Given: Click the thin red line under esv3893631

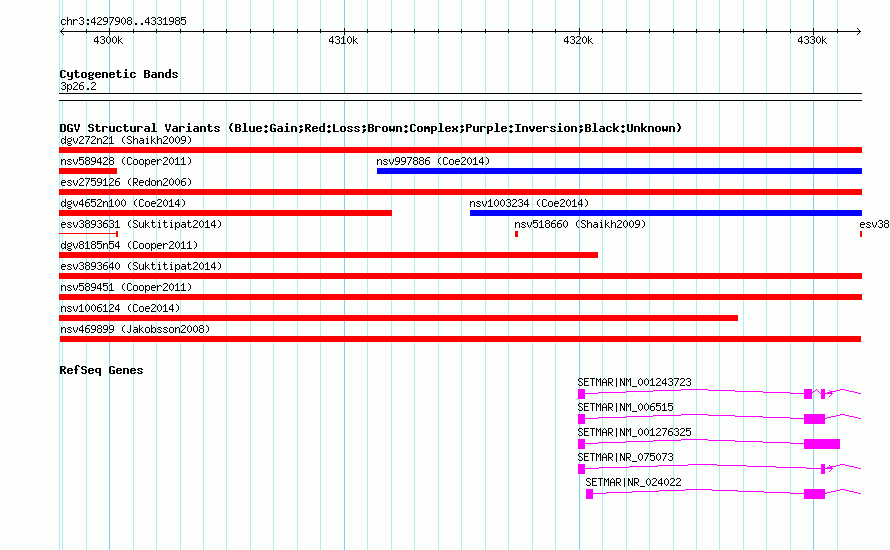Looking at the screenshot, I should click(x=89, y=233).
